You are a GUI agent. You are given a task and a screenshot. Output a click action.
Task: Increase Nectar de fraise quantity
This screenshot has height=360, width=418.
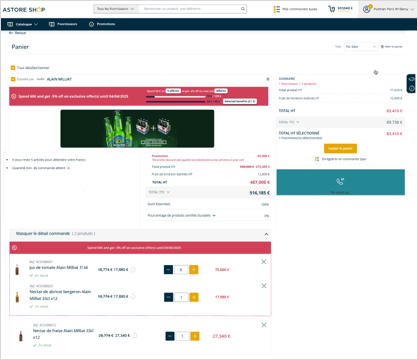tap(195, 336)
